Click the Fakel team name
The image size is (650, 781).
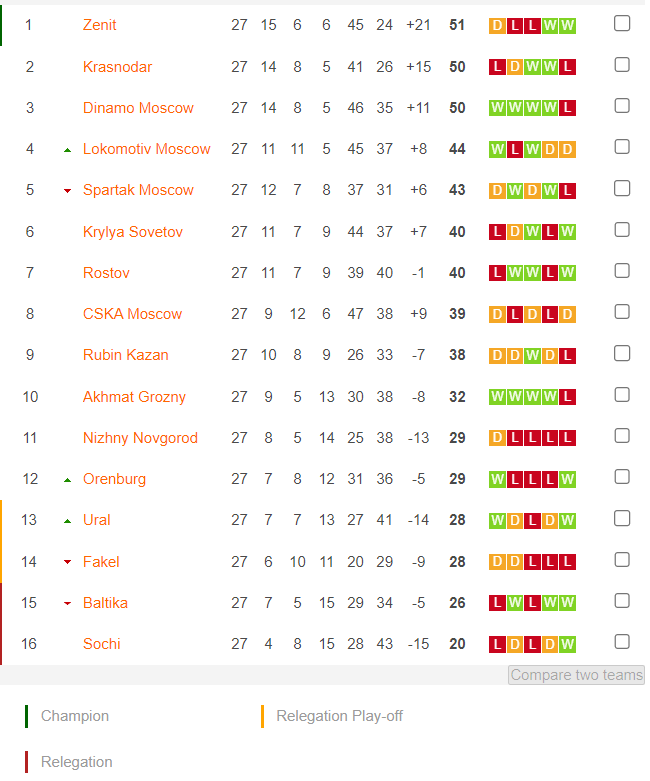pyautogui.click(x=101, y=562)
